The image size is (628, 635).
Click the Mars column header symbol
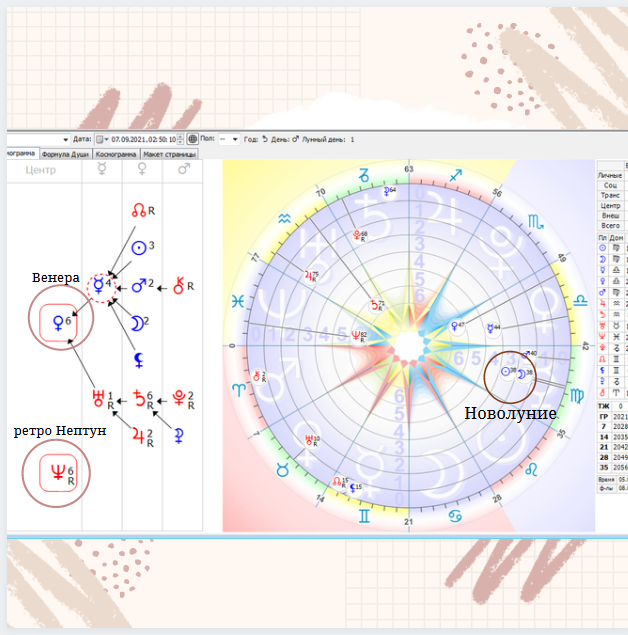tap(184, 169)
